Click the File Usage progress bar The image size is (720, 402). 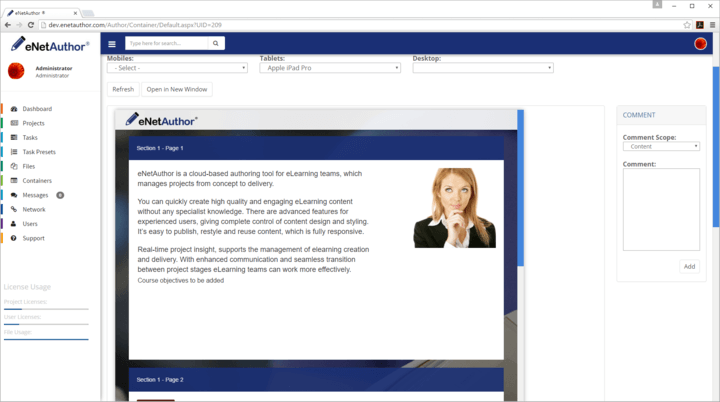click(x=46, y=340)
